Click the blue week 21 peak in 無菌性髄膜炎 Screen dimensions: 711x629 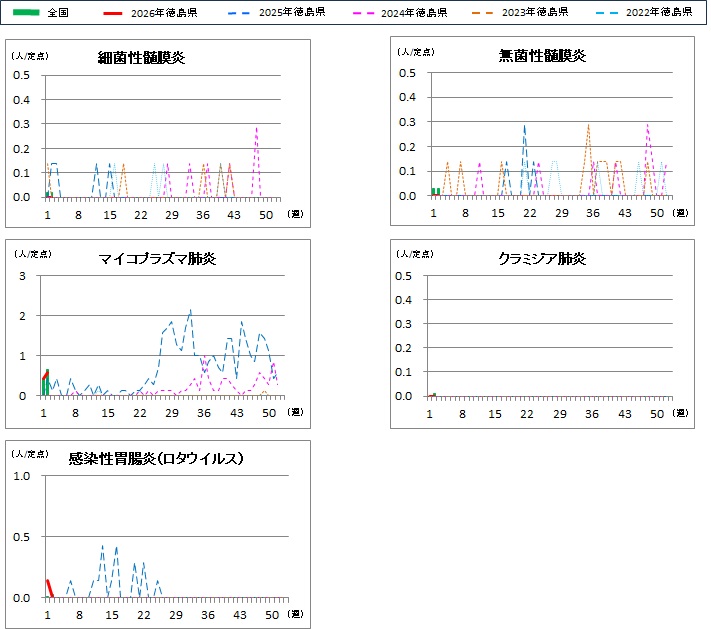(x=524, y=126)
